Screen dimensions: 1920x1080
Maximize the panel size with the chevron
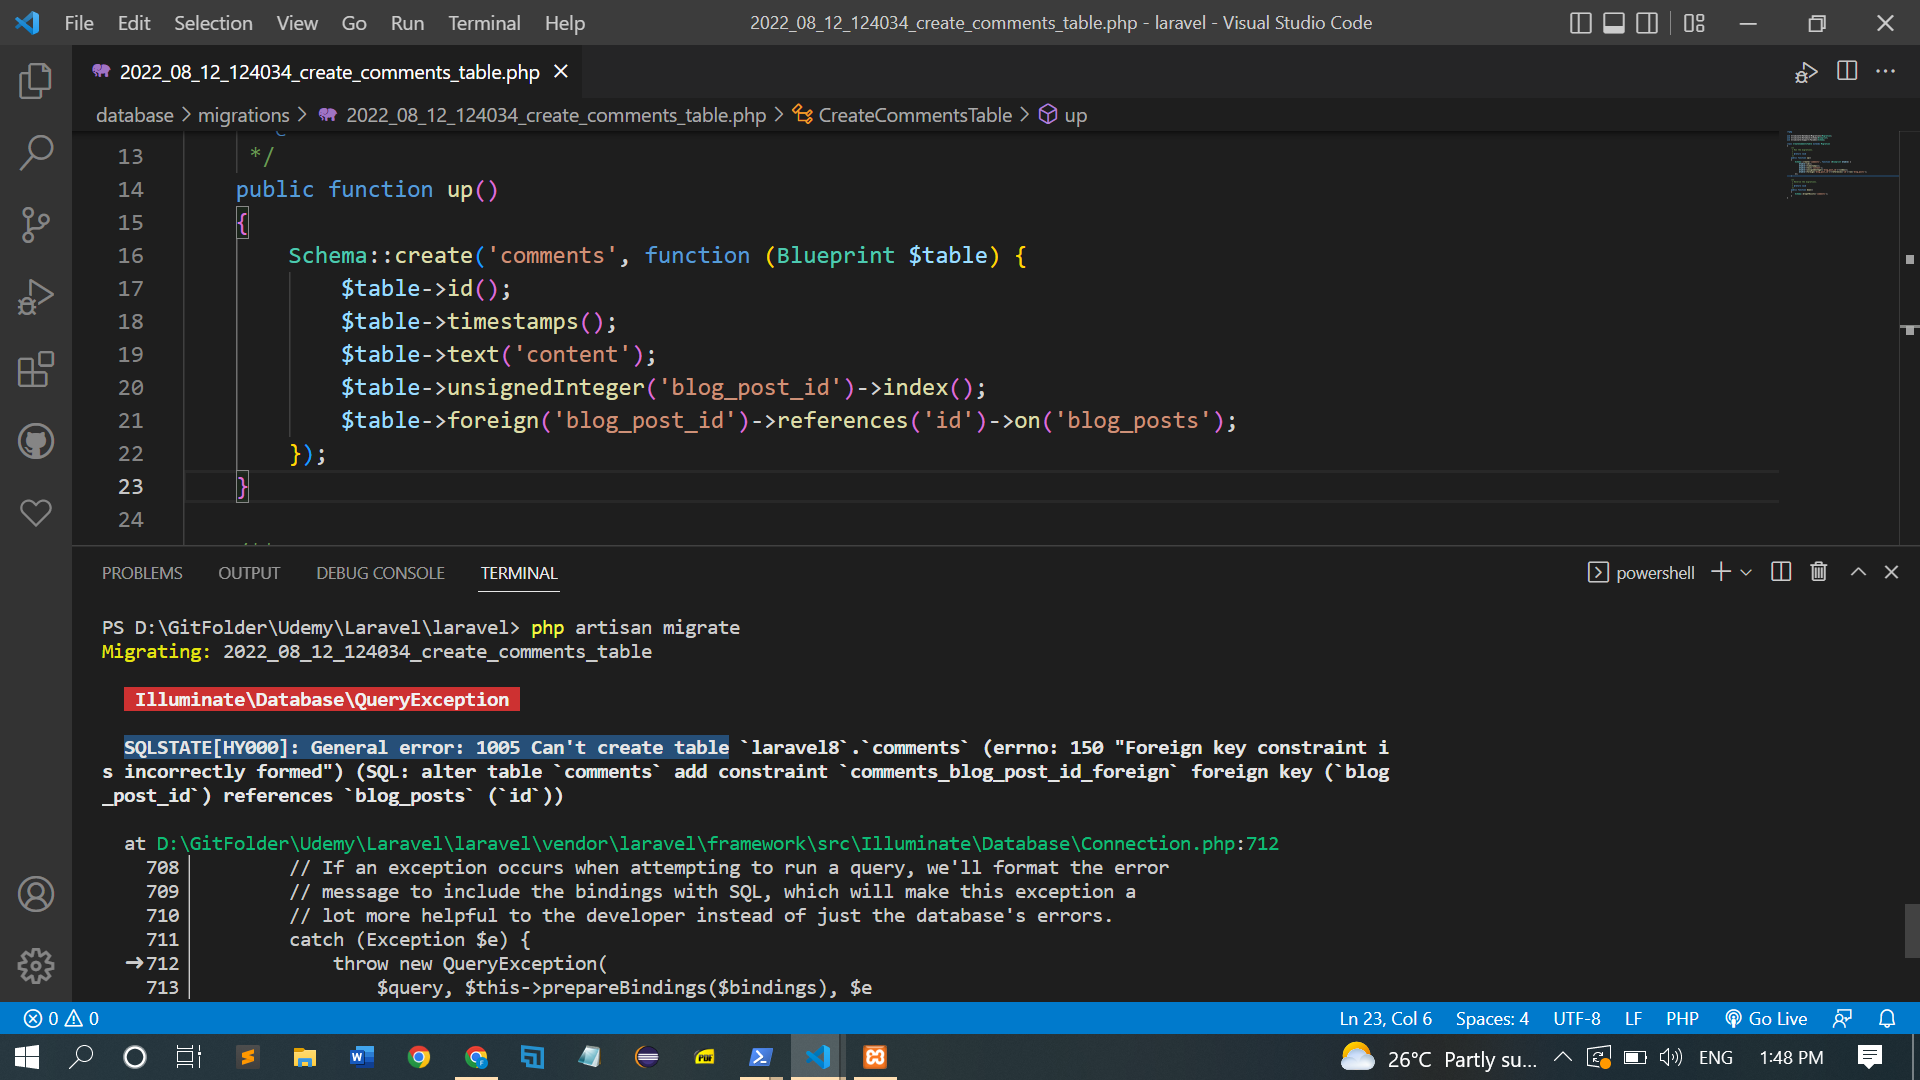[x=1858, y=572]
